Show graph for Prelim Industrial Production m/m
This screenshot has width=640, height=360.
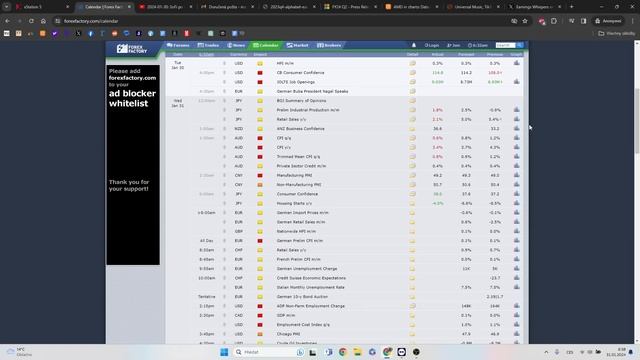tap(517, 110)
